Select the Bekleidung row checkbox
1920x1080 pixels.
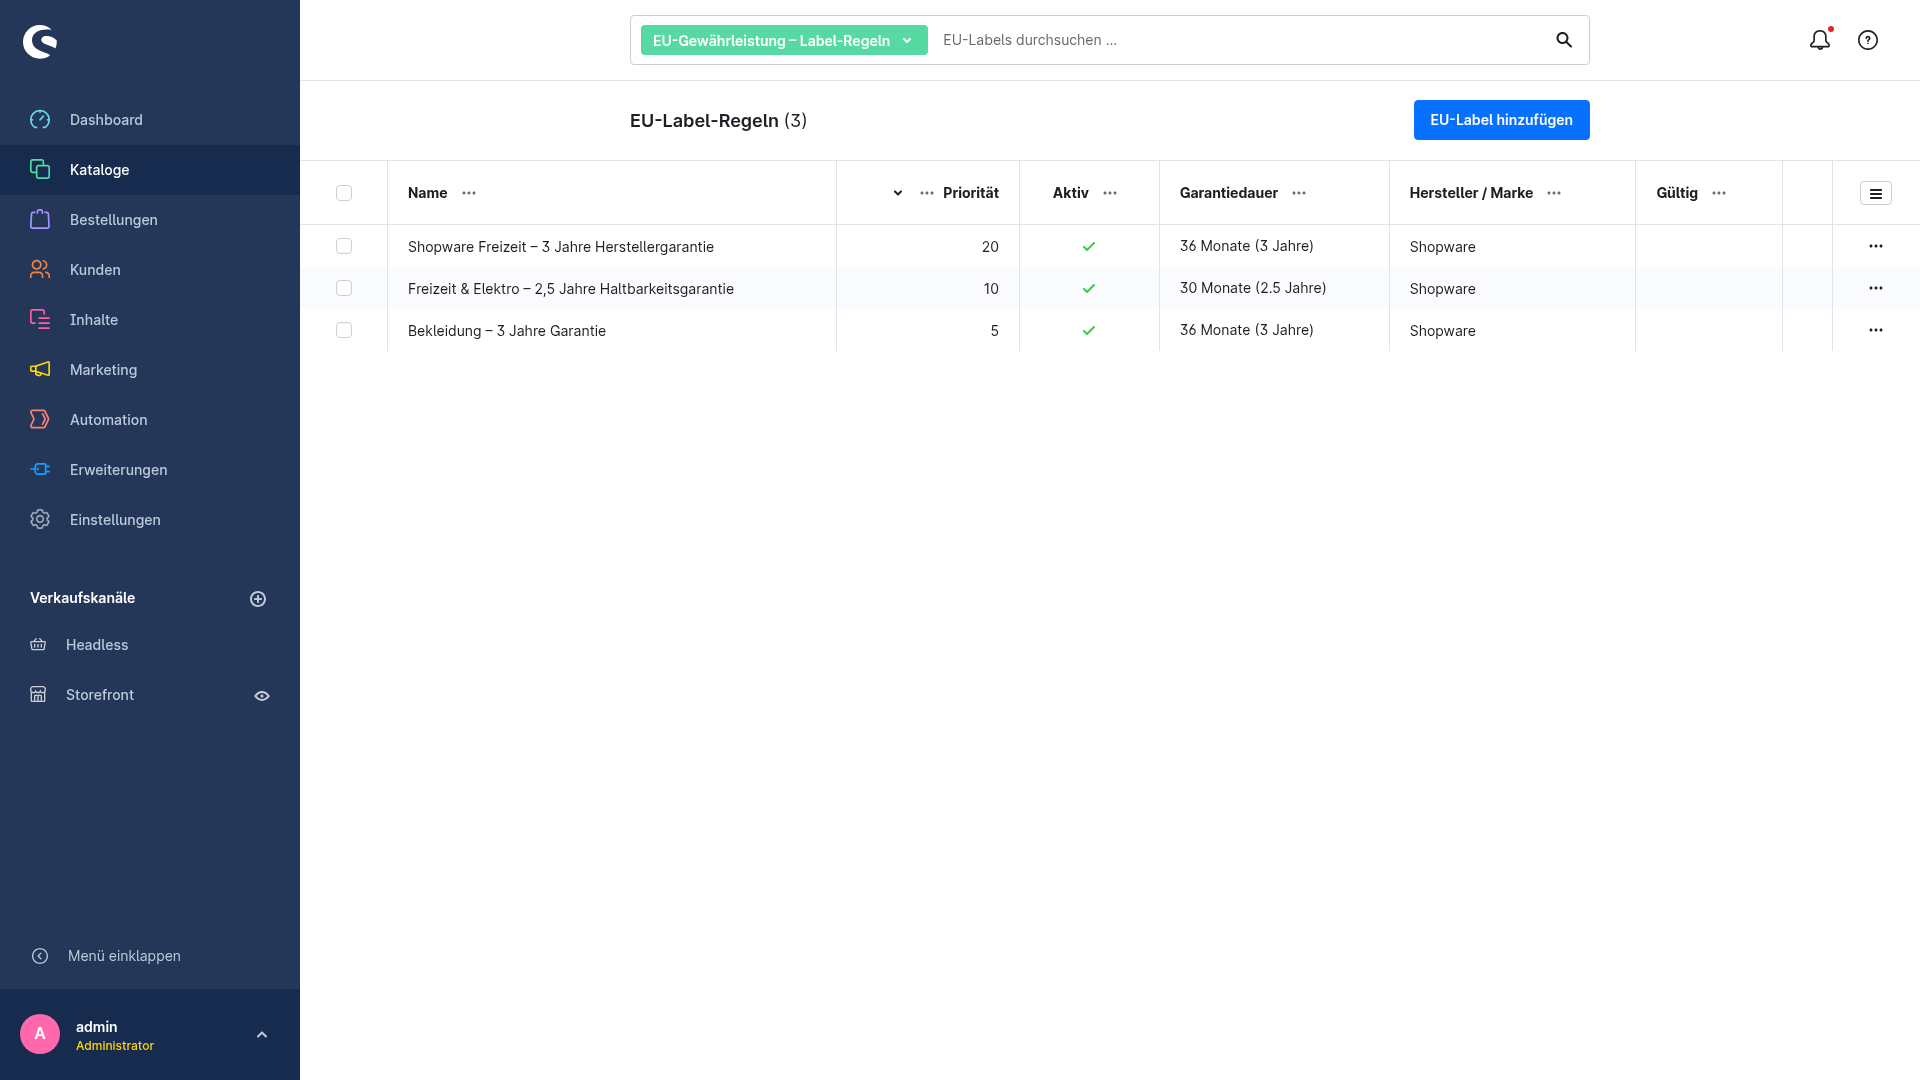click(x=344, y=330)
